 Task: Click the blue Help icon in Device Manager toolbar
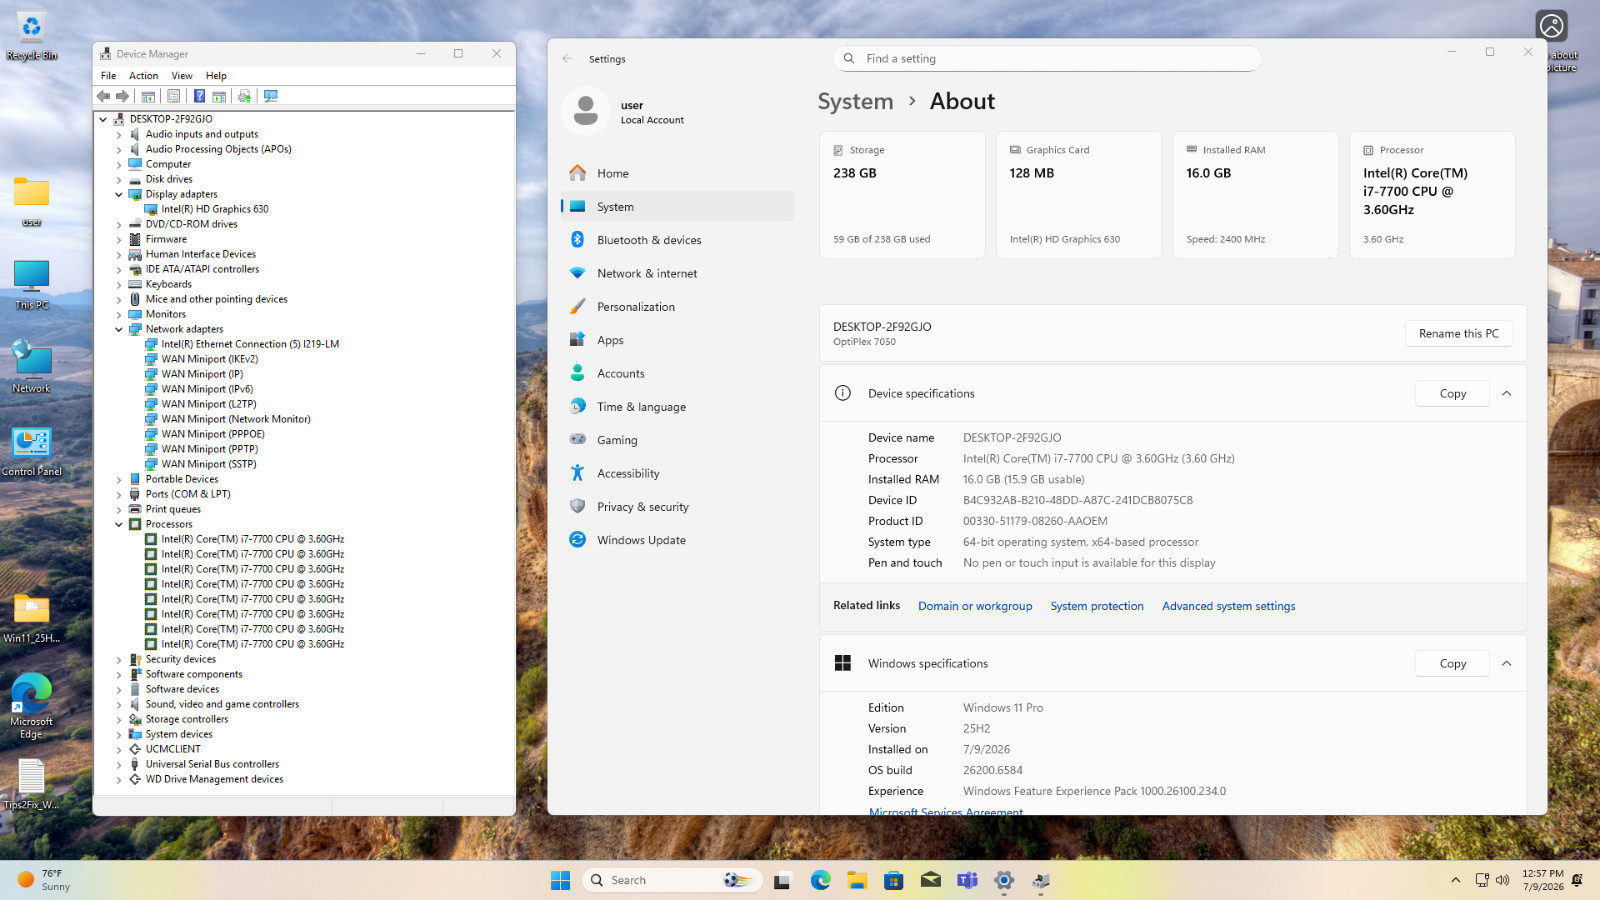coord(199,96)
